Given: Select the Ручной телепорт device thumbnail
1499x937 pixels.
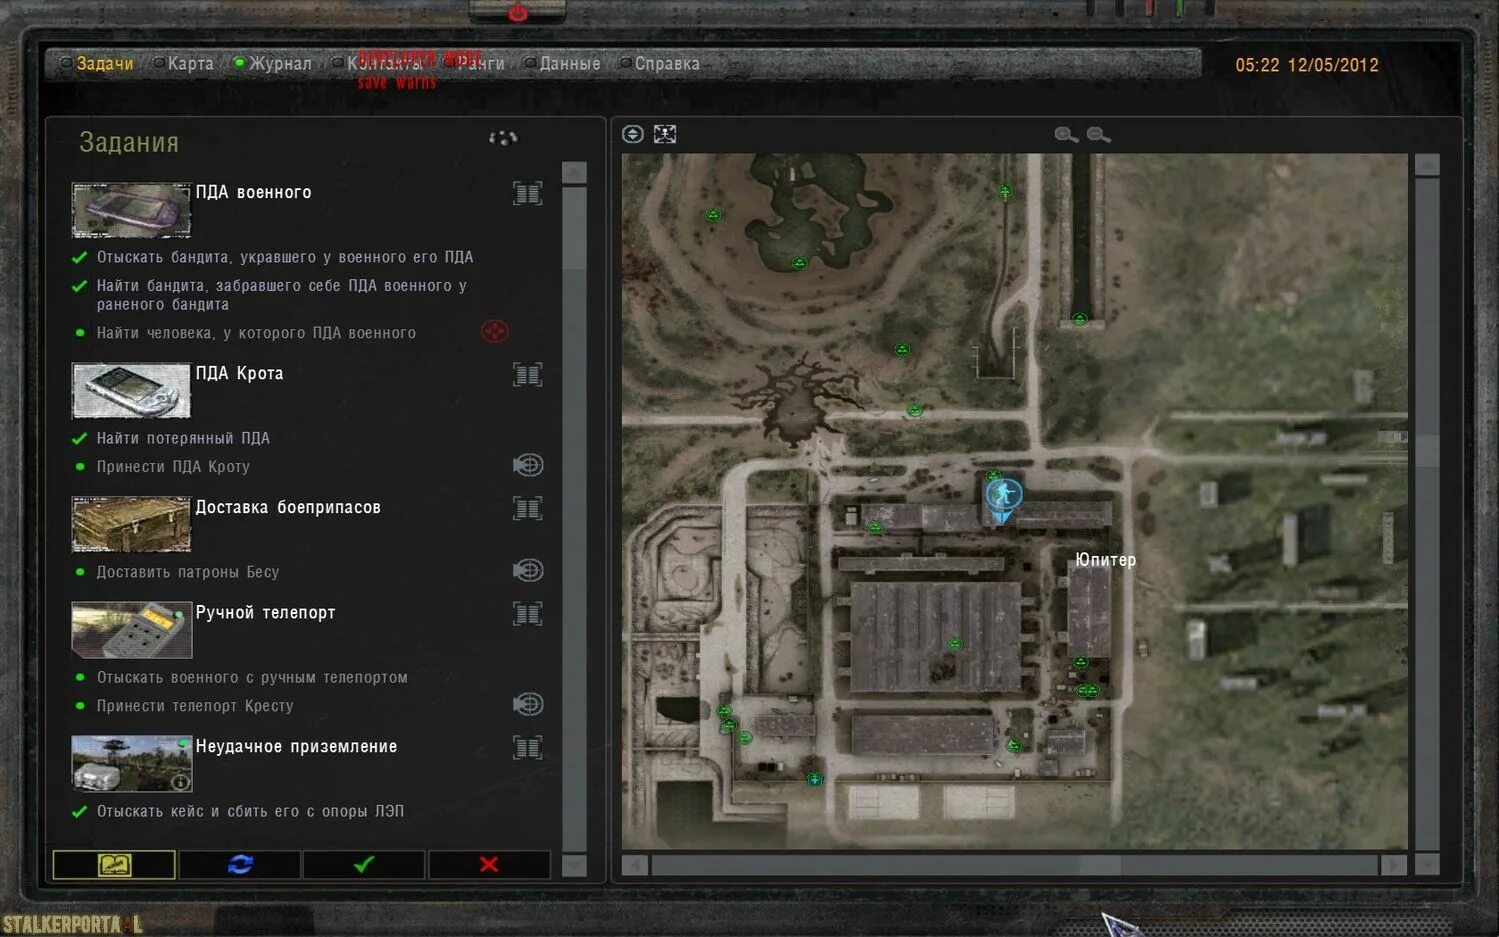Looking at the screenshot, I should [131, 630].
